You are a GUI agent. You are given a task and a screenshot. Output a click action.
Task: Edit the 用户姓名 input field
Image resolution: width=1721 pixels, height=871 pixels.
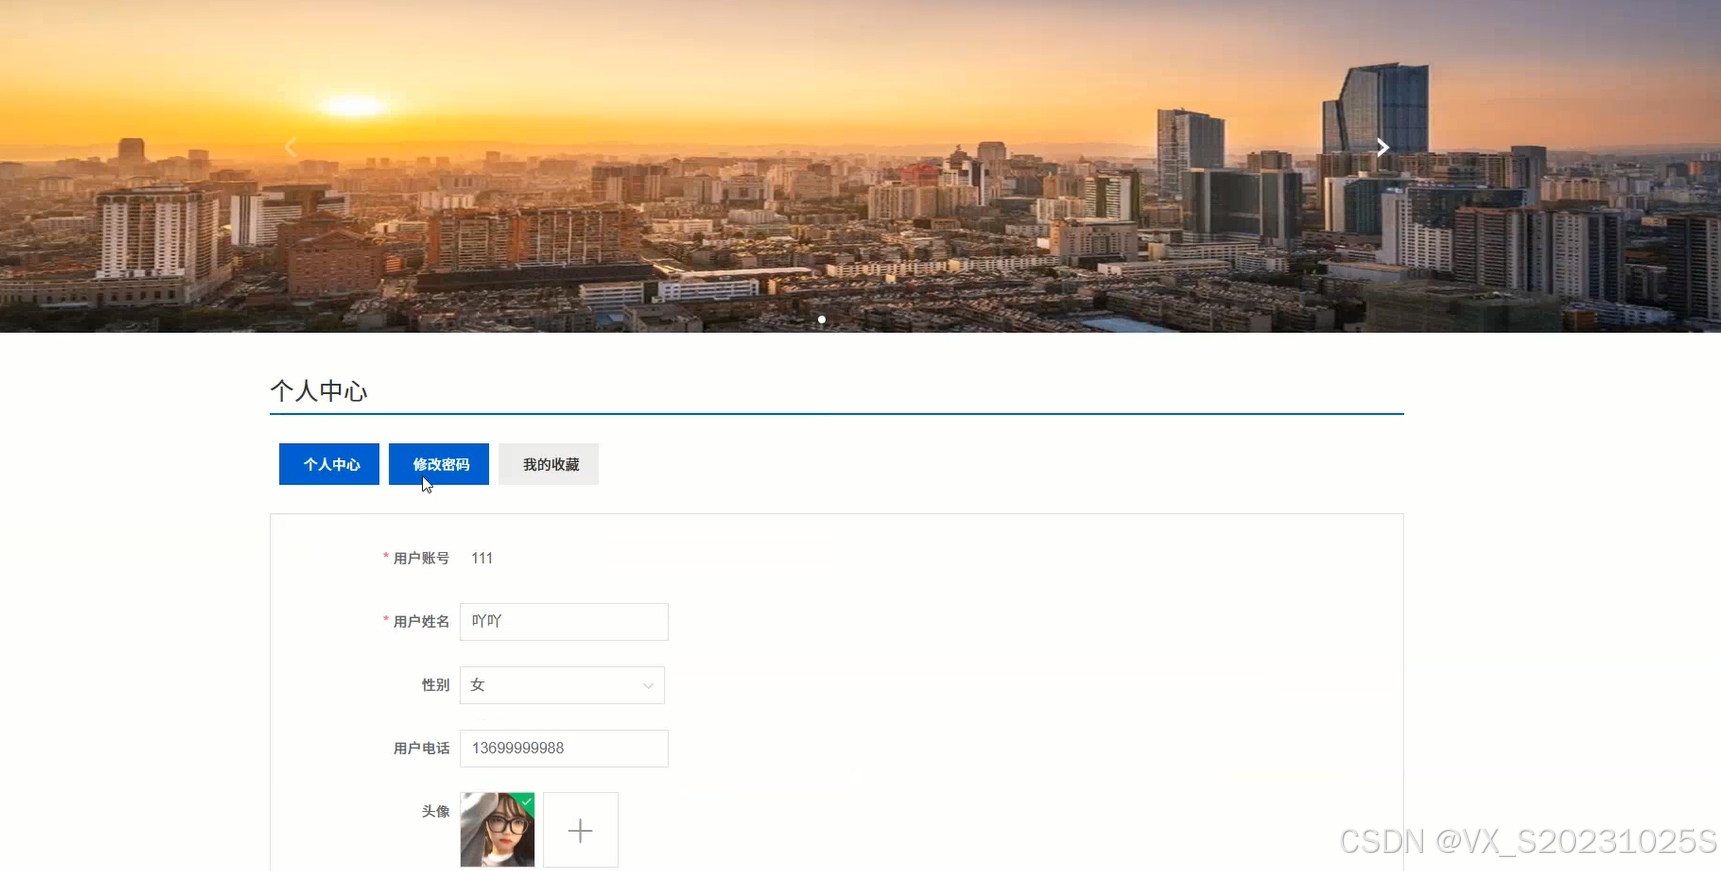[x=564, y=622]
